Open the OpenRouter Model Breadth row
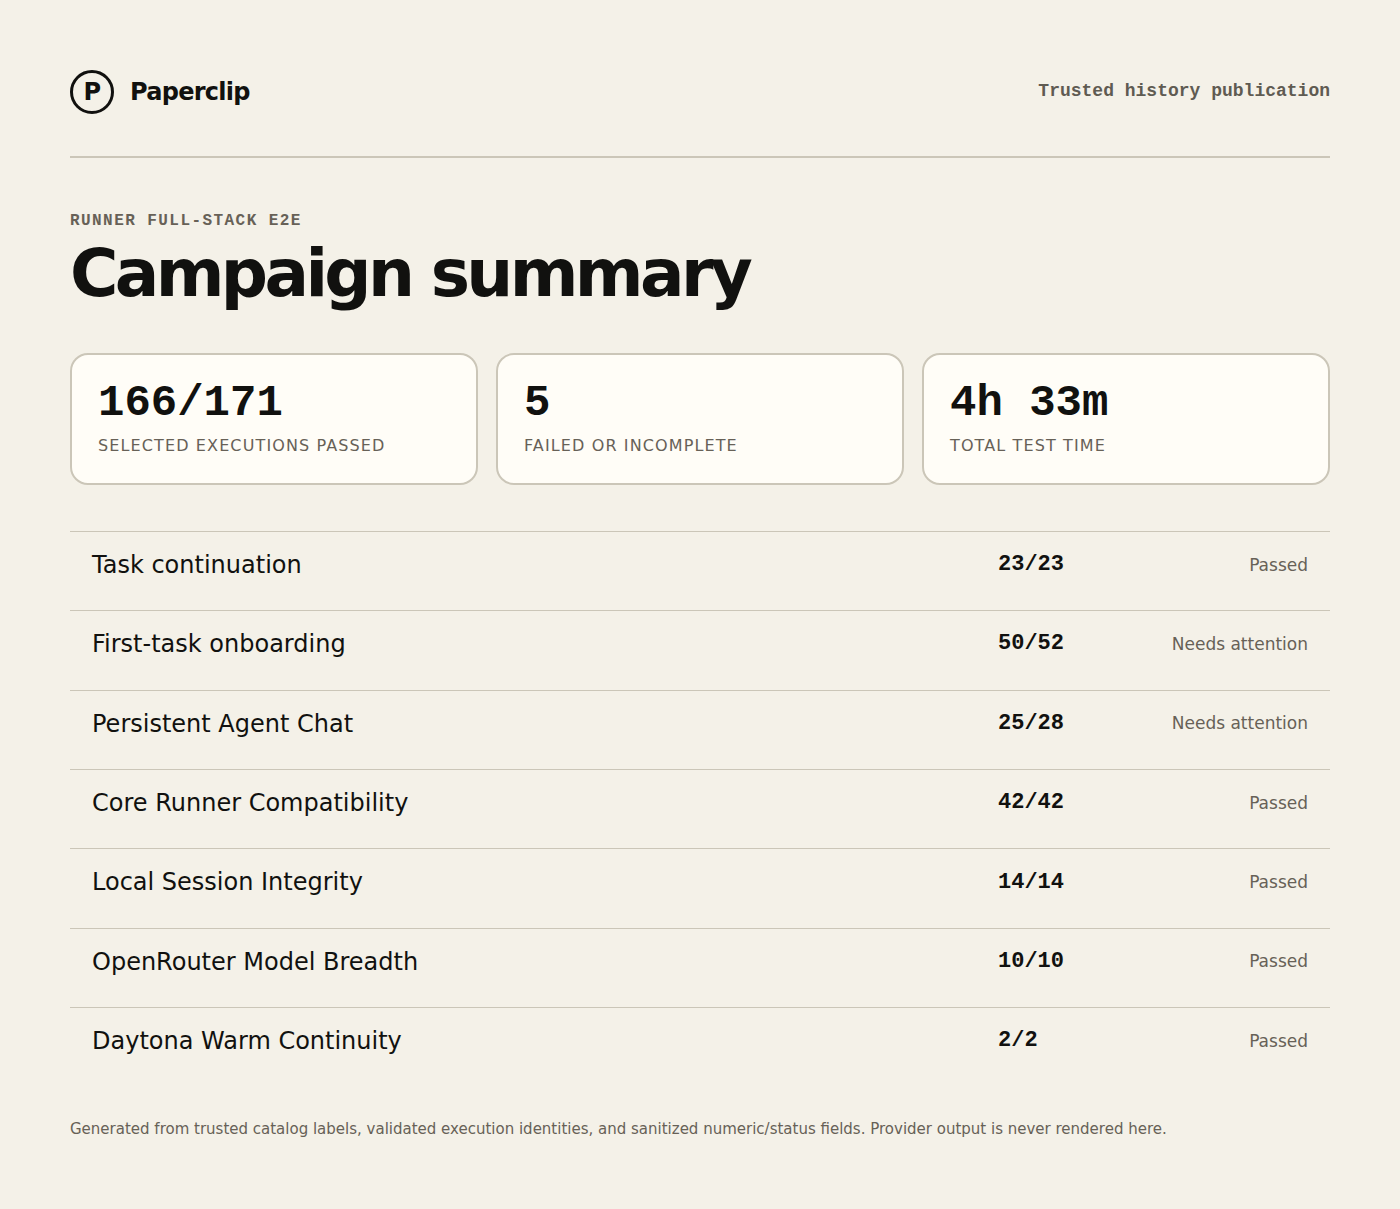 coord(700,968)
